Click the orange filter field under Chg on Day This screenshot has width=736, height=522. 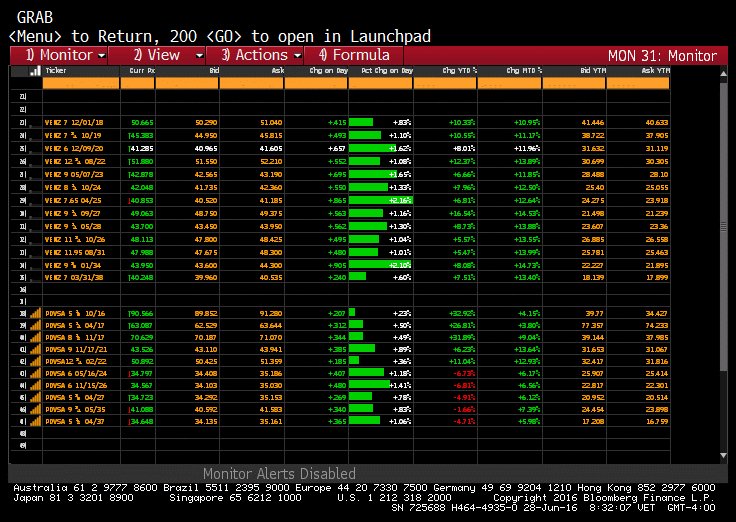(x=316, y=83)
